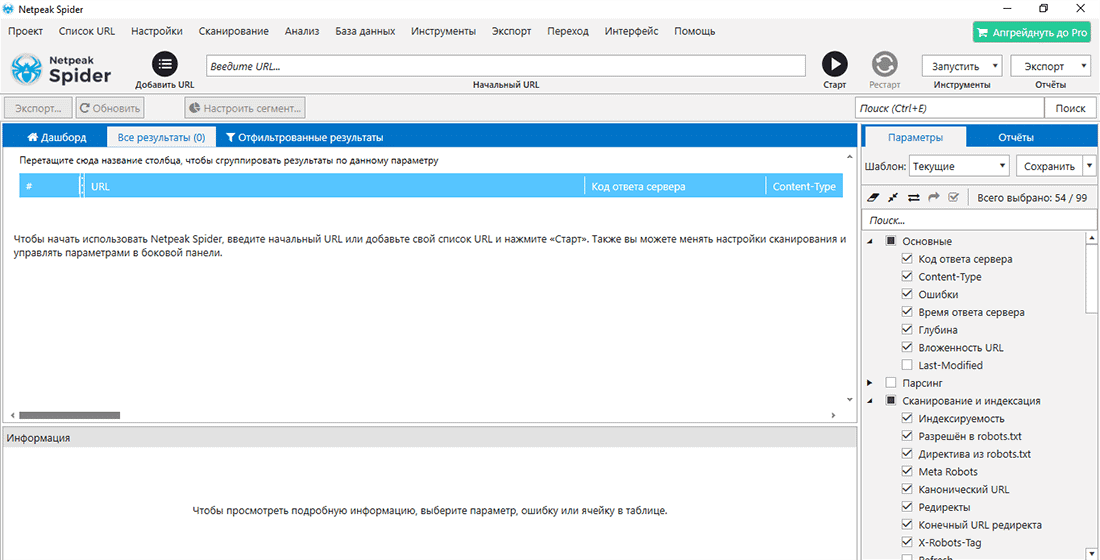Toggle Канонический URL checkbox
The width and height of the screenshot is (1100, 560).
point(907,489)
